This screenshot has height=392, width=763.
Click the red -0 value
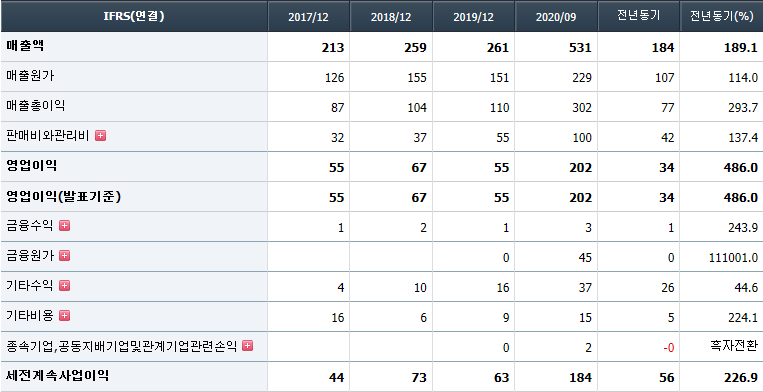click(669, 349)
